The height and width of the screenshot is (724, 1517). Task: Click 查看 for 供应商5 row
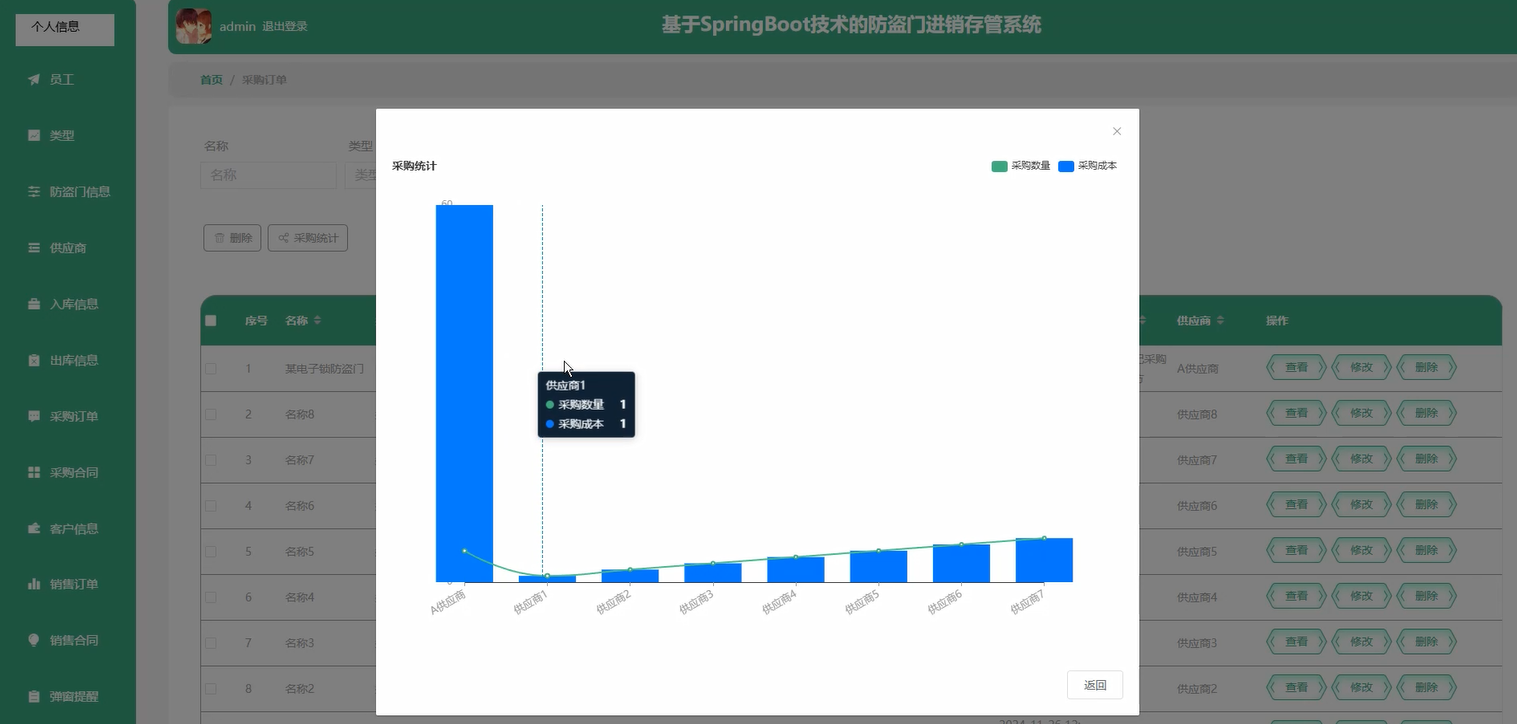tap(1296, 550)
